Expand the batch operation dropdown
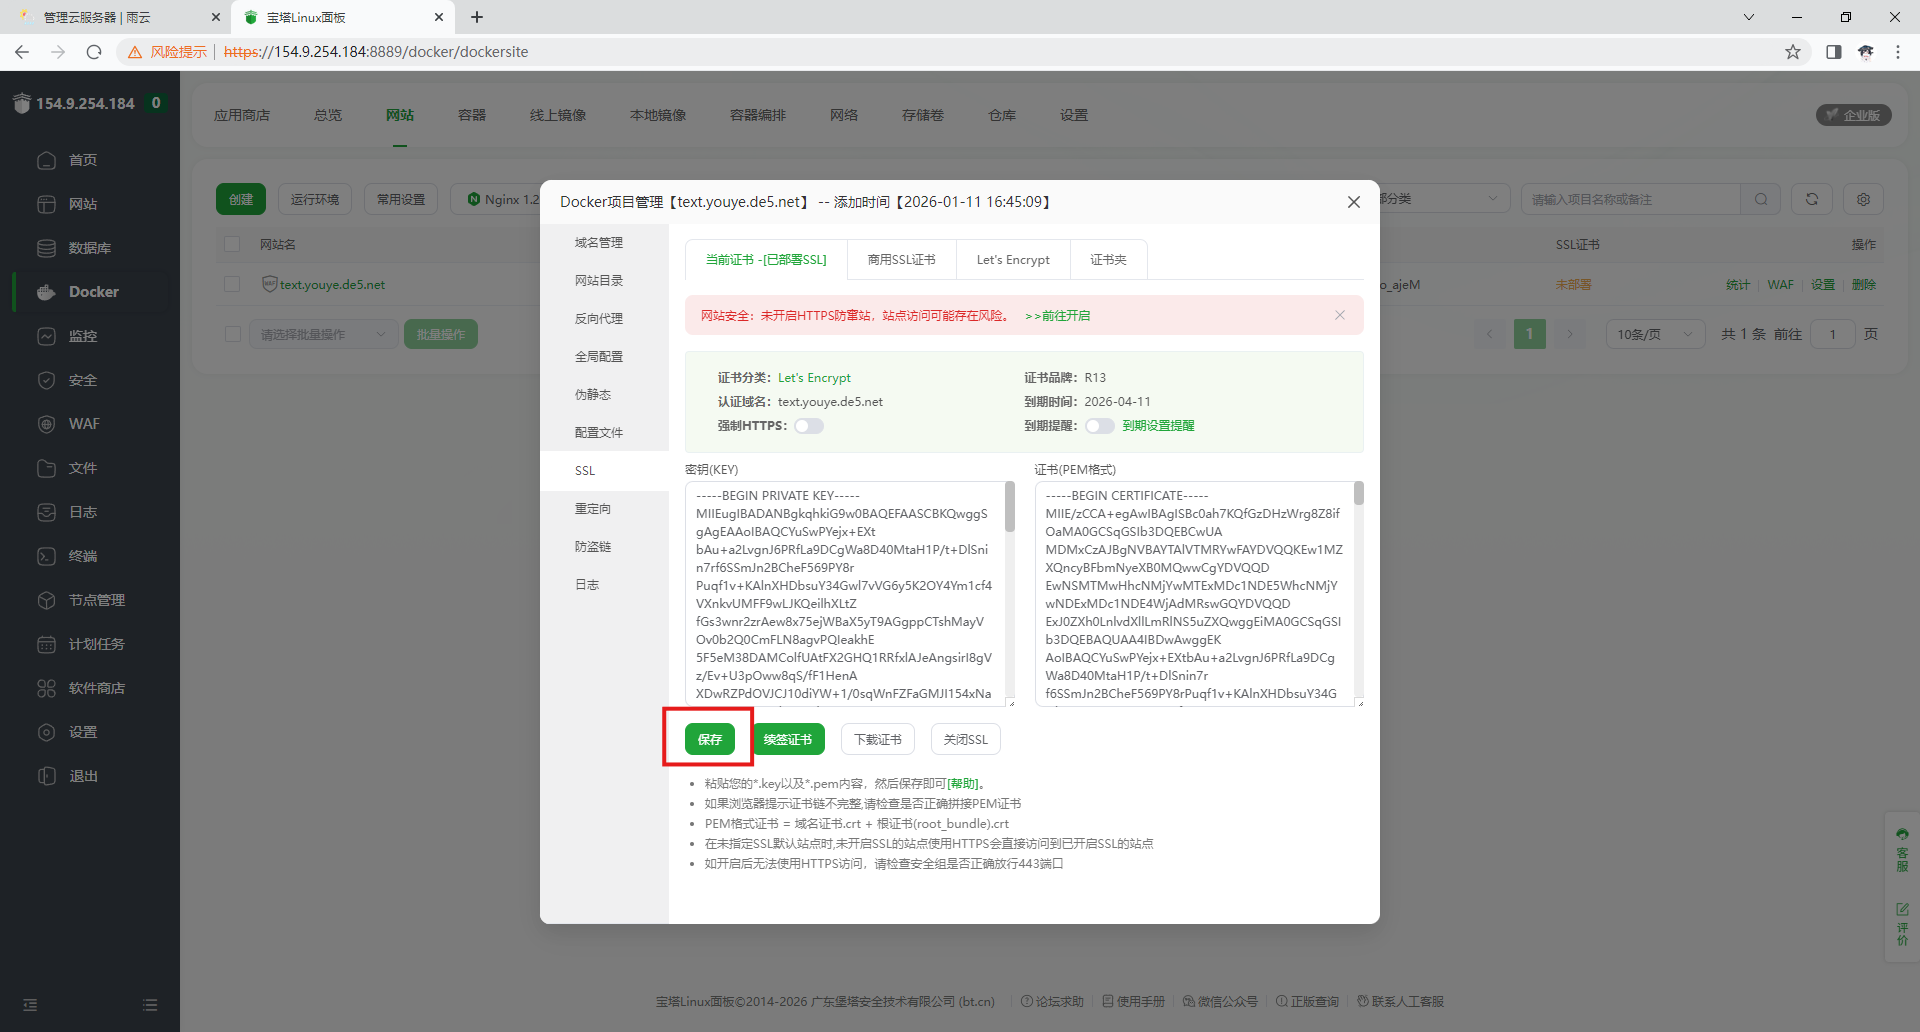 point(323,334)
